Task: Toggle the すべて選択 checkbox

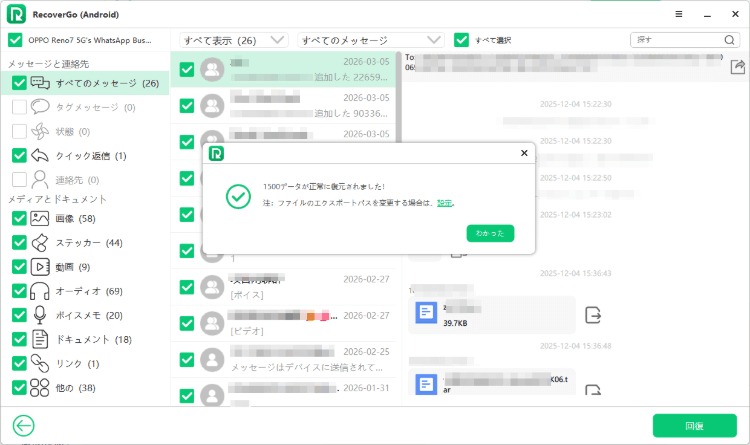Action: pyautogui.click(x=462, y=40)
